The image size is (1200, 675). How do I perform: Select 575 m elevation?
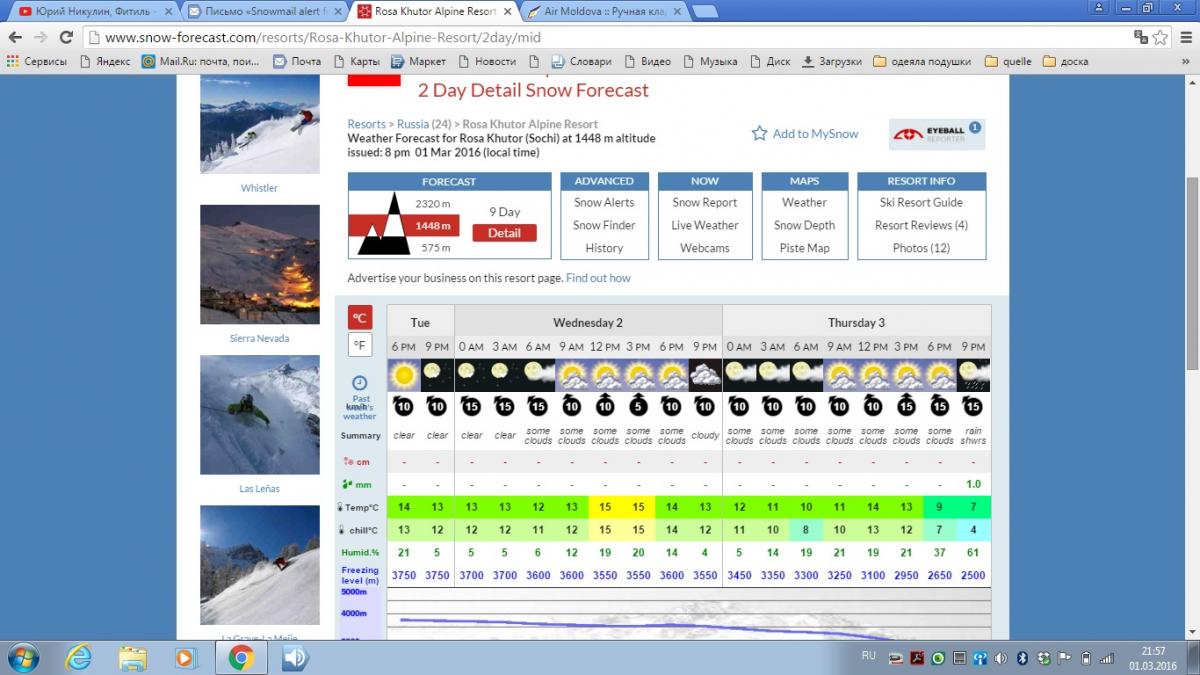436,247
